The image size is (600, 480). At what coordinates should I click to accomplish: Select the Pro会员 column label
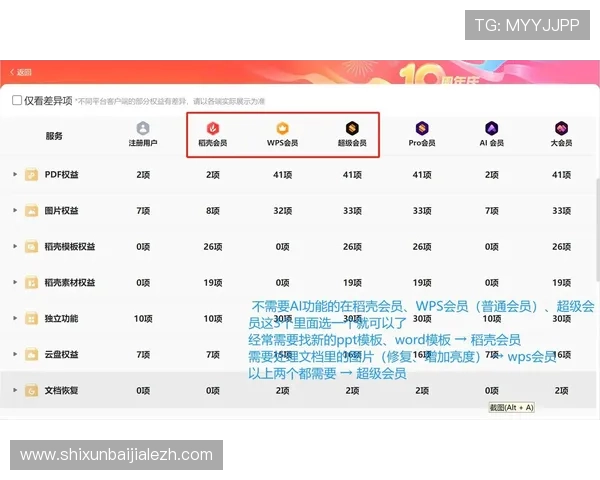(422, 143)
